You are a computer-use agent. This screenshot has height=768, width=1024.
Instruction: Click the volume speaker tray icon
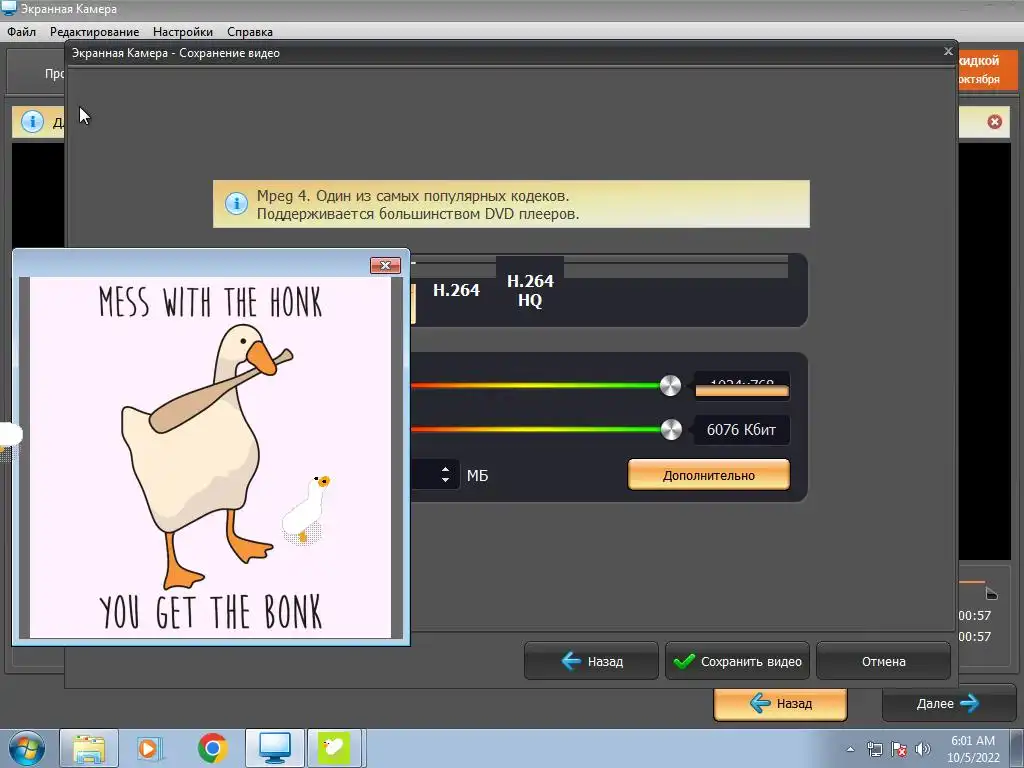(923, 749)
